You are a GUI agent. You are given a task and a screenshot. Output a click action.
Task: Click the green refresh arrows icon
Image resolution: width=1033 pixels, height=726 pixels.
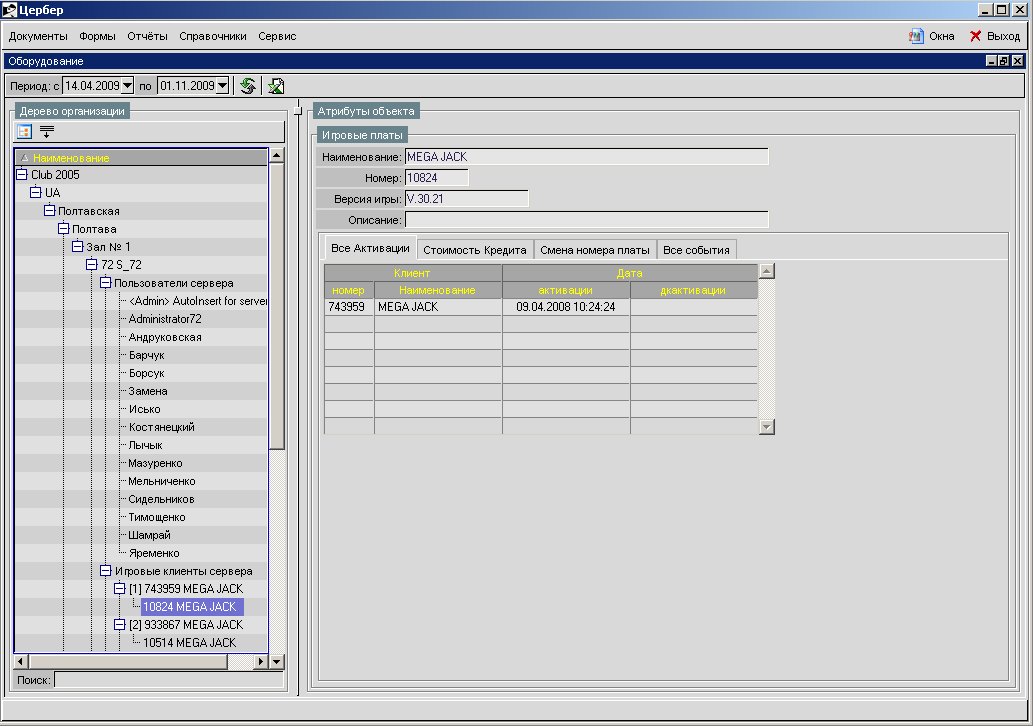coord(247,86)
